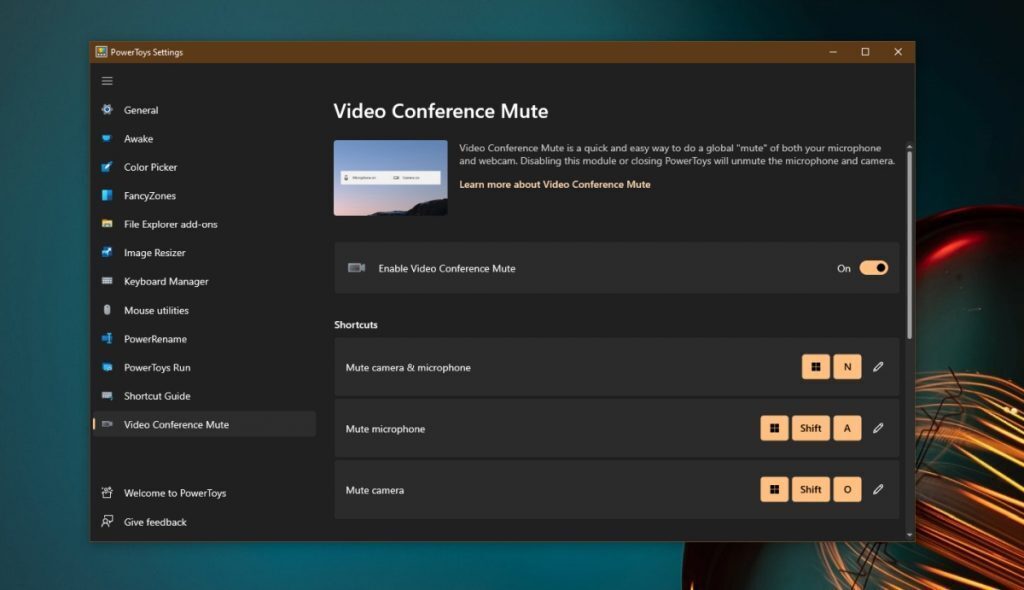
Task: Edit the Mute microphone shortcut pencil
Action: pyautogui.click(x=878, y=428)
